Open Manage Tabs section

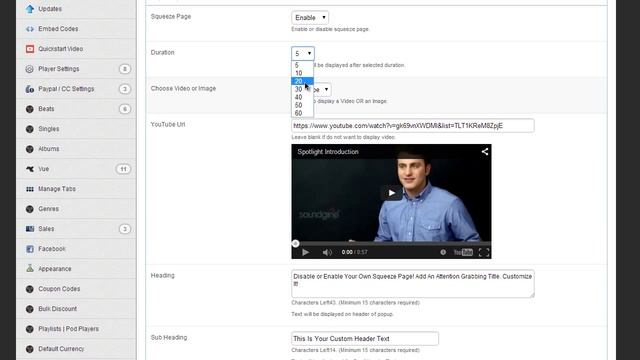(x=57, y=189)
